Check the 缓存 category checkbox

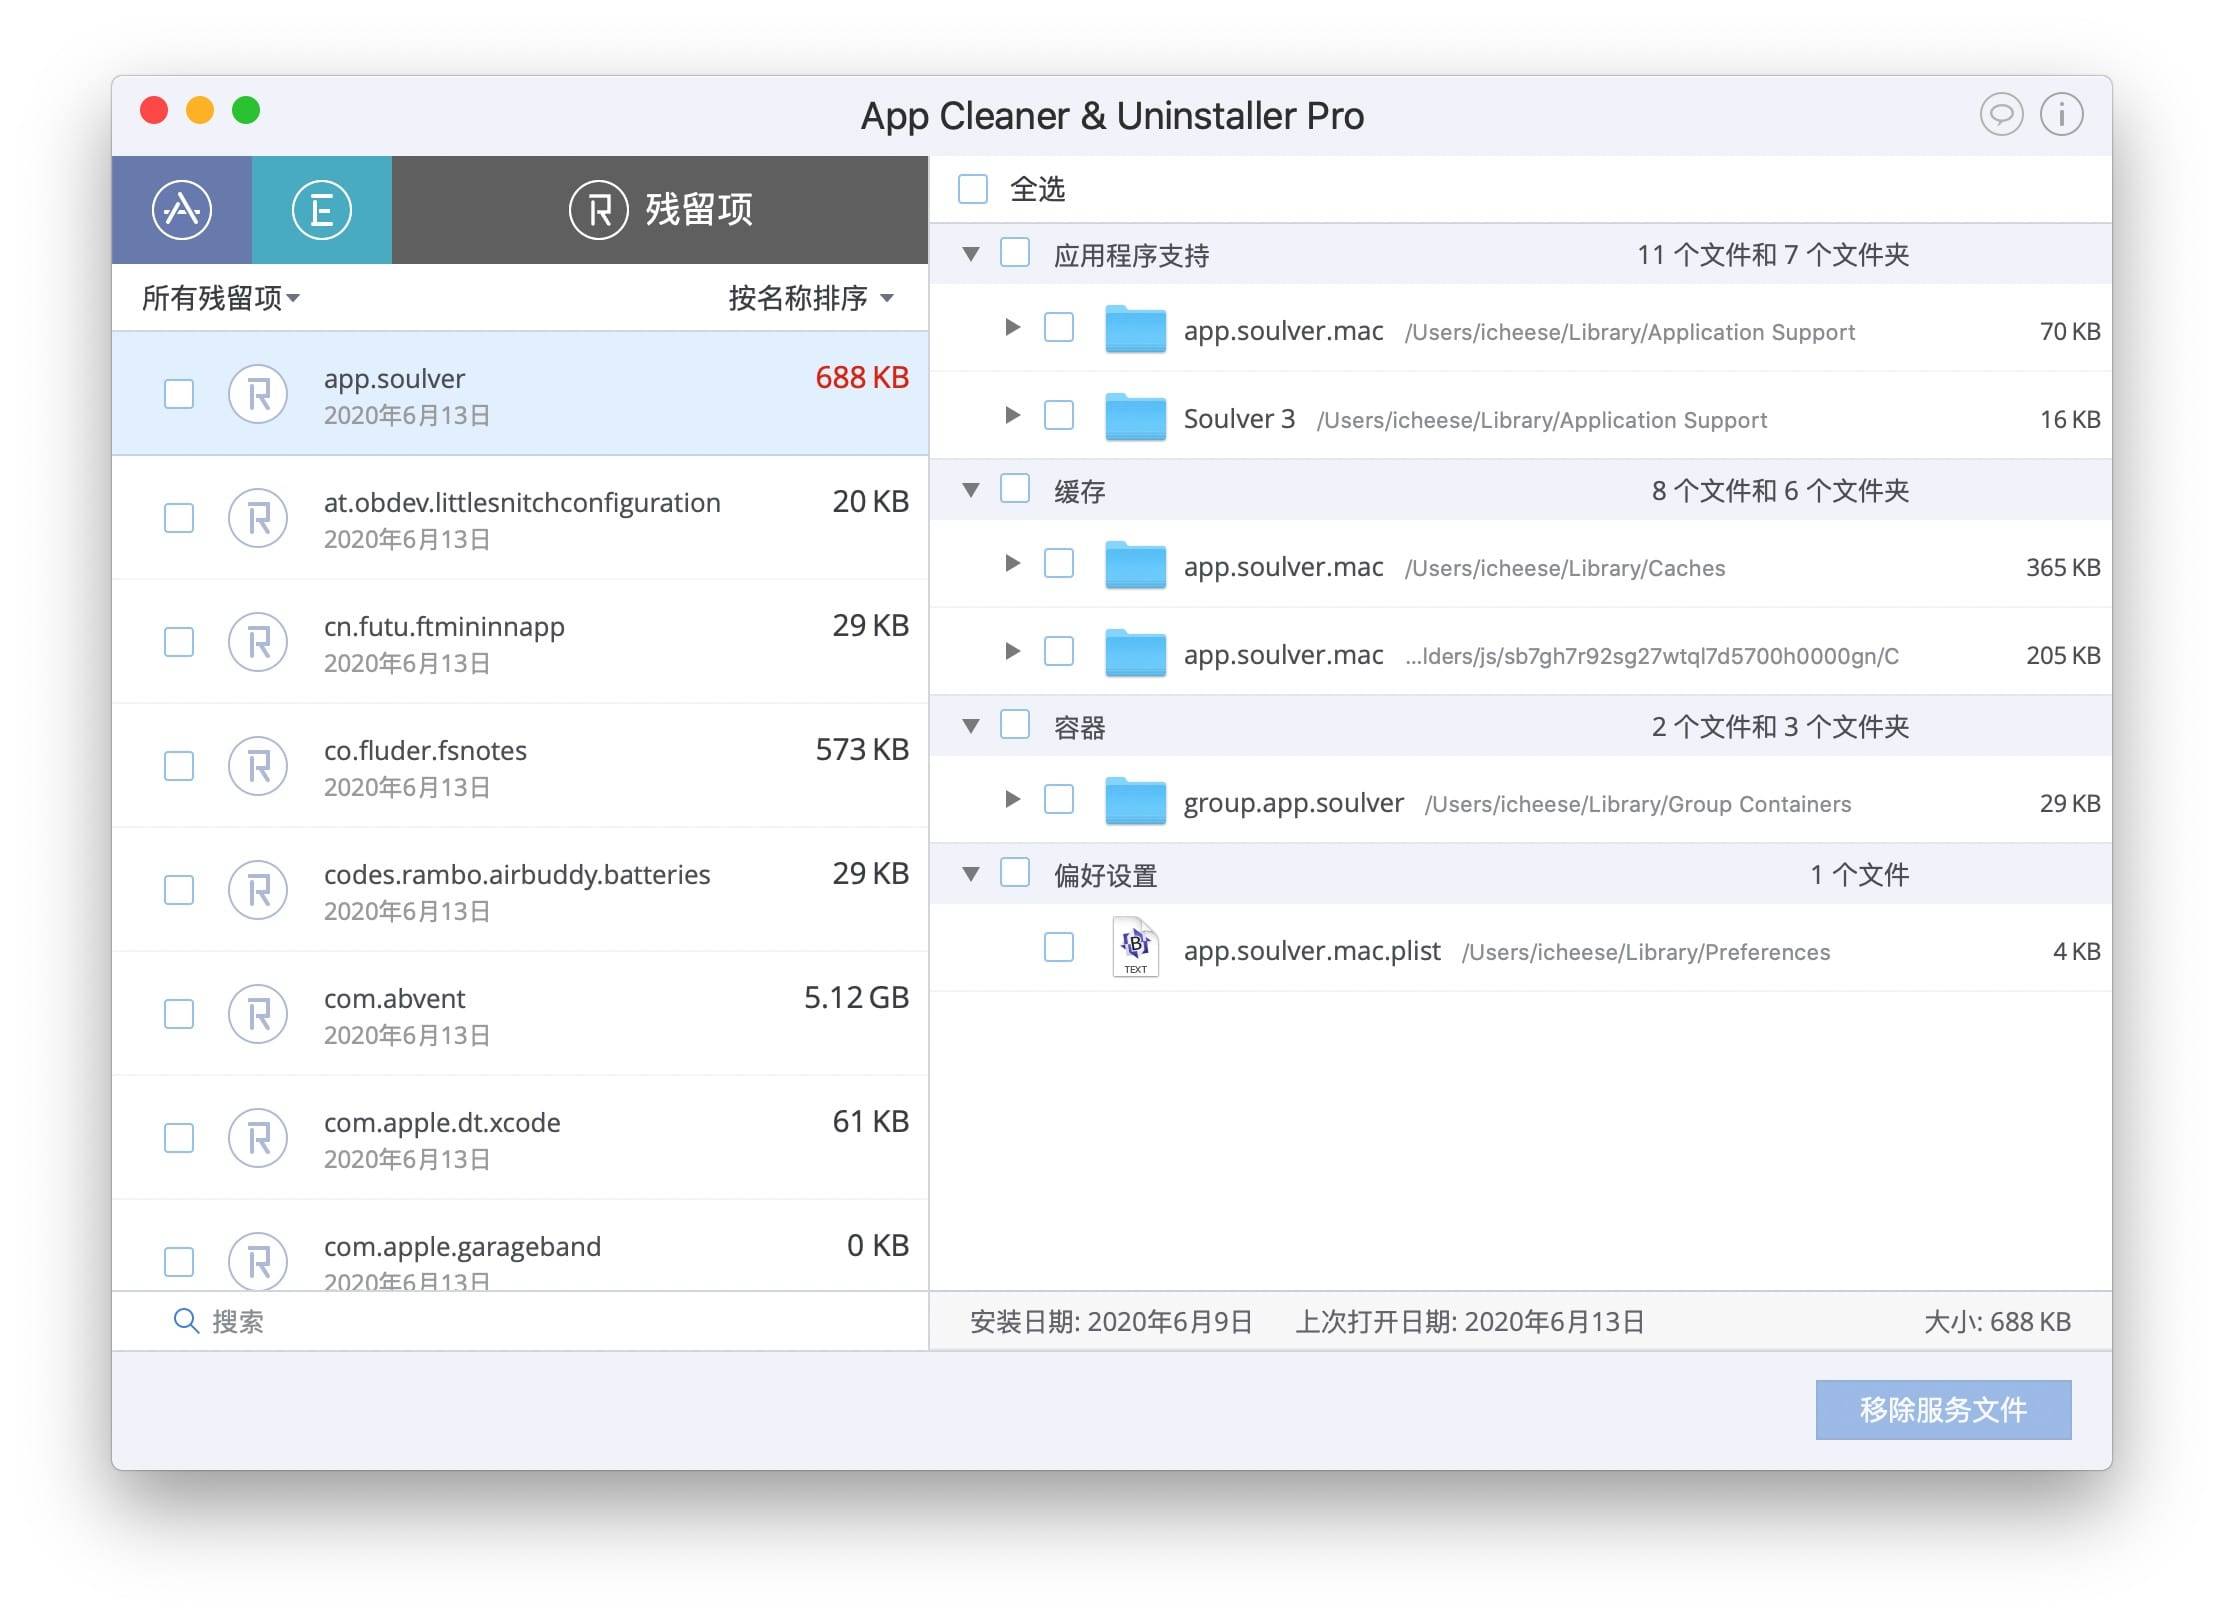[x=1015, y=489]
